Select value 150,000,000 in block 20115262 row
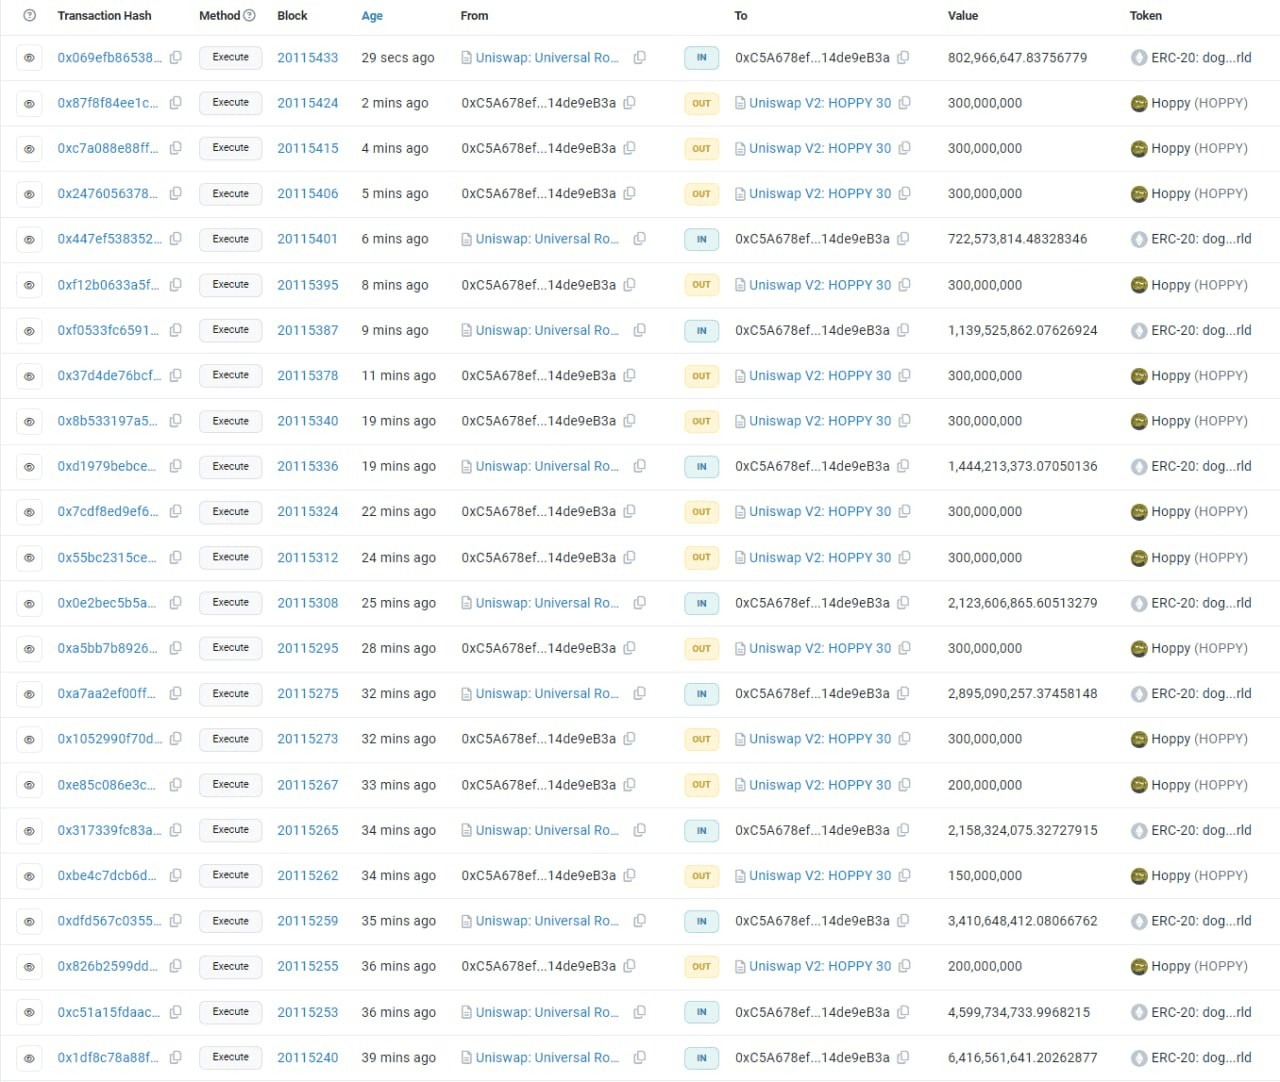Viewport: 1280px width, 1082px height. [985, 876]
